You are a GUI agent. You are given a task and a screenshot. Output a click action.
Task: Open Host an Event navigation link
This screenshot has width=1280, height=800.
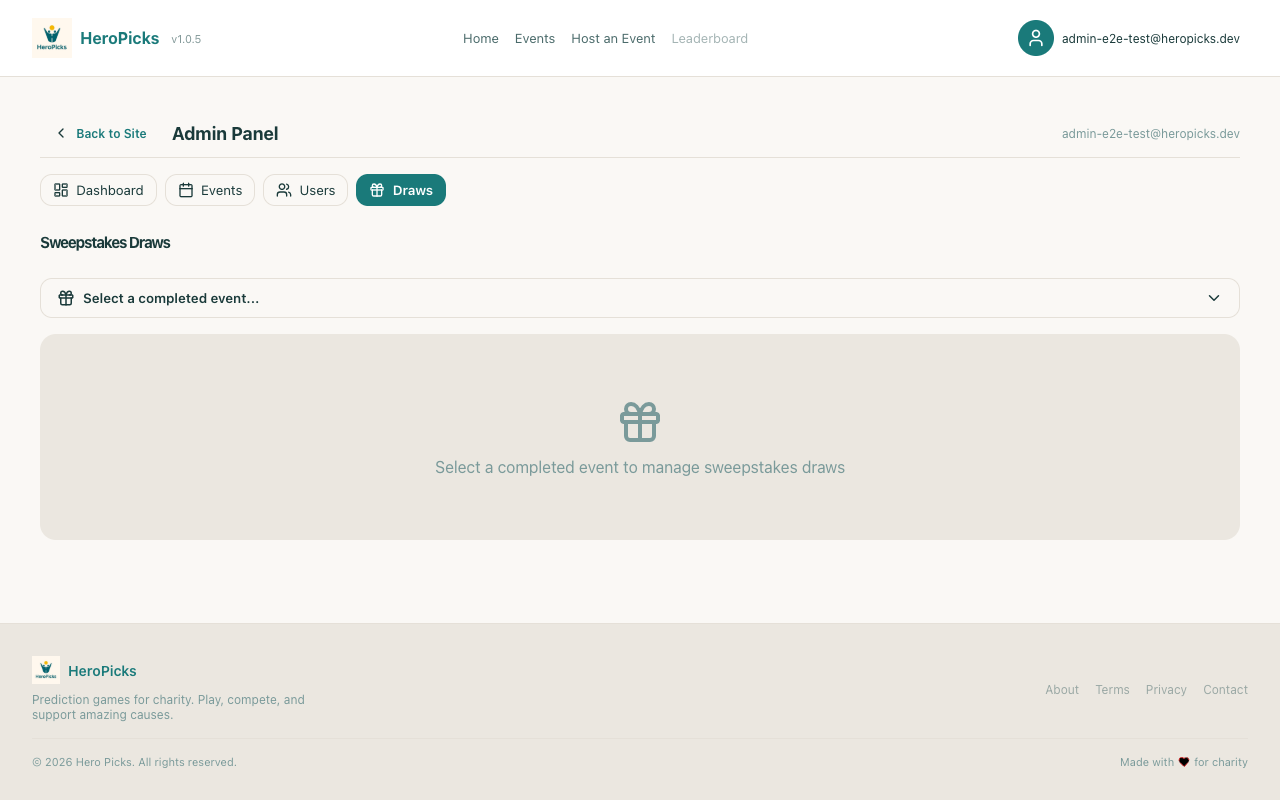tap(613, 38)
